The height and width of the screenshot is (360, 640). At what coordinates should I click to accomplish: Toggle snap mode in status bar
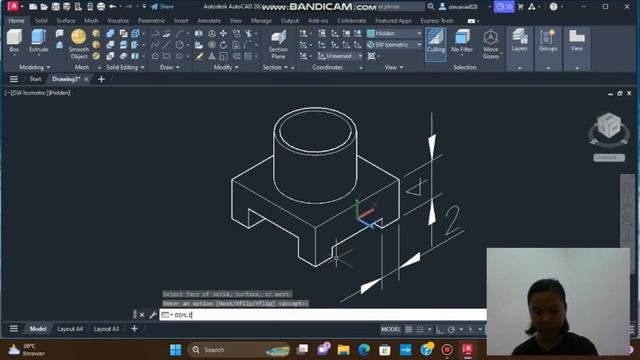[x=420, y=329]
